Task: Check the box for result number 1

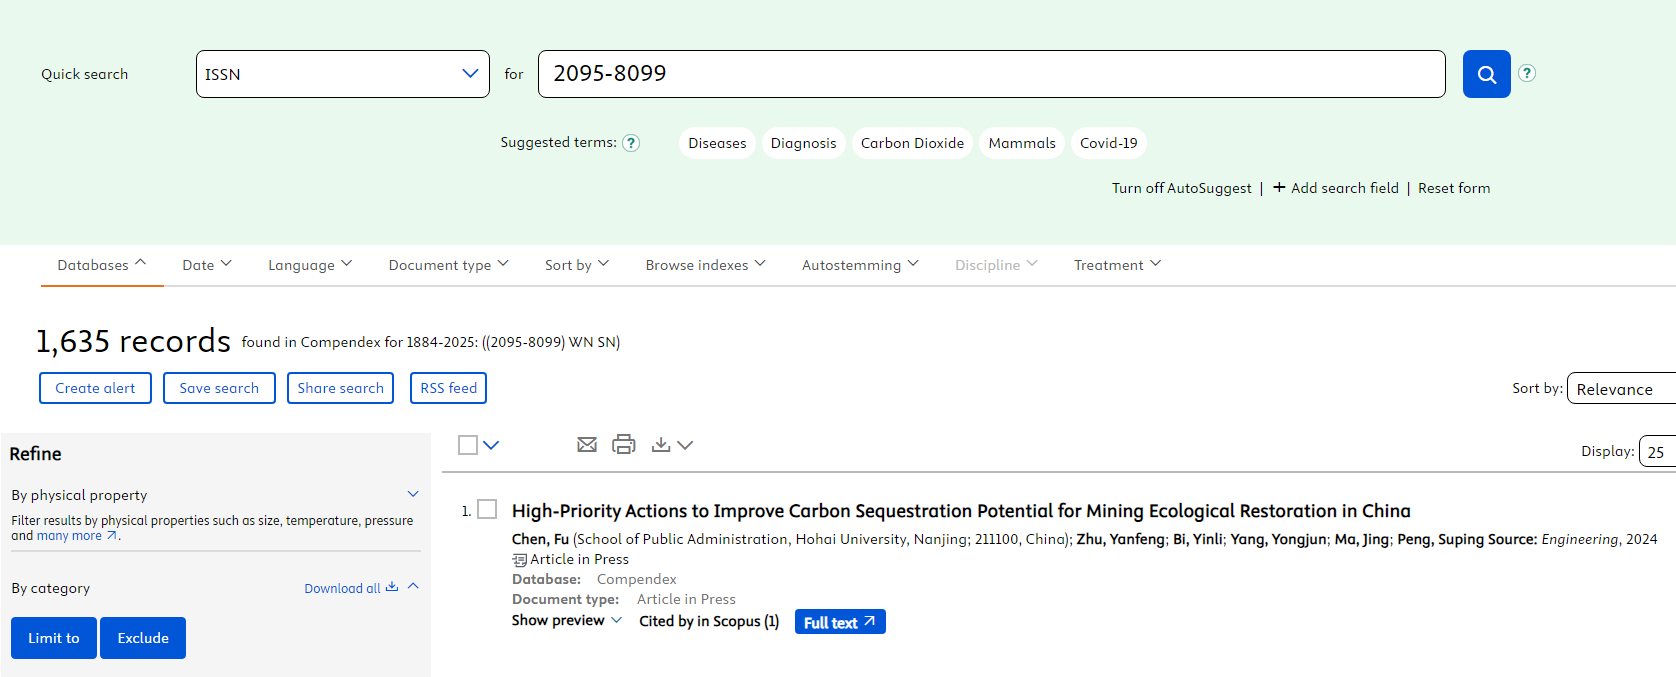Action: point(487,510)
